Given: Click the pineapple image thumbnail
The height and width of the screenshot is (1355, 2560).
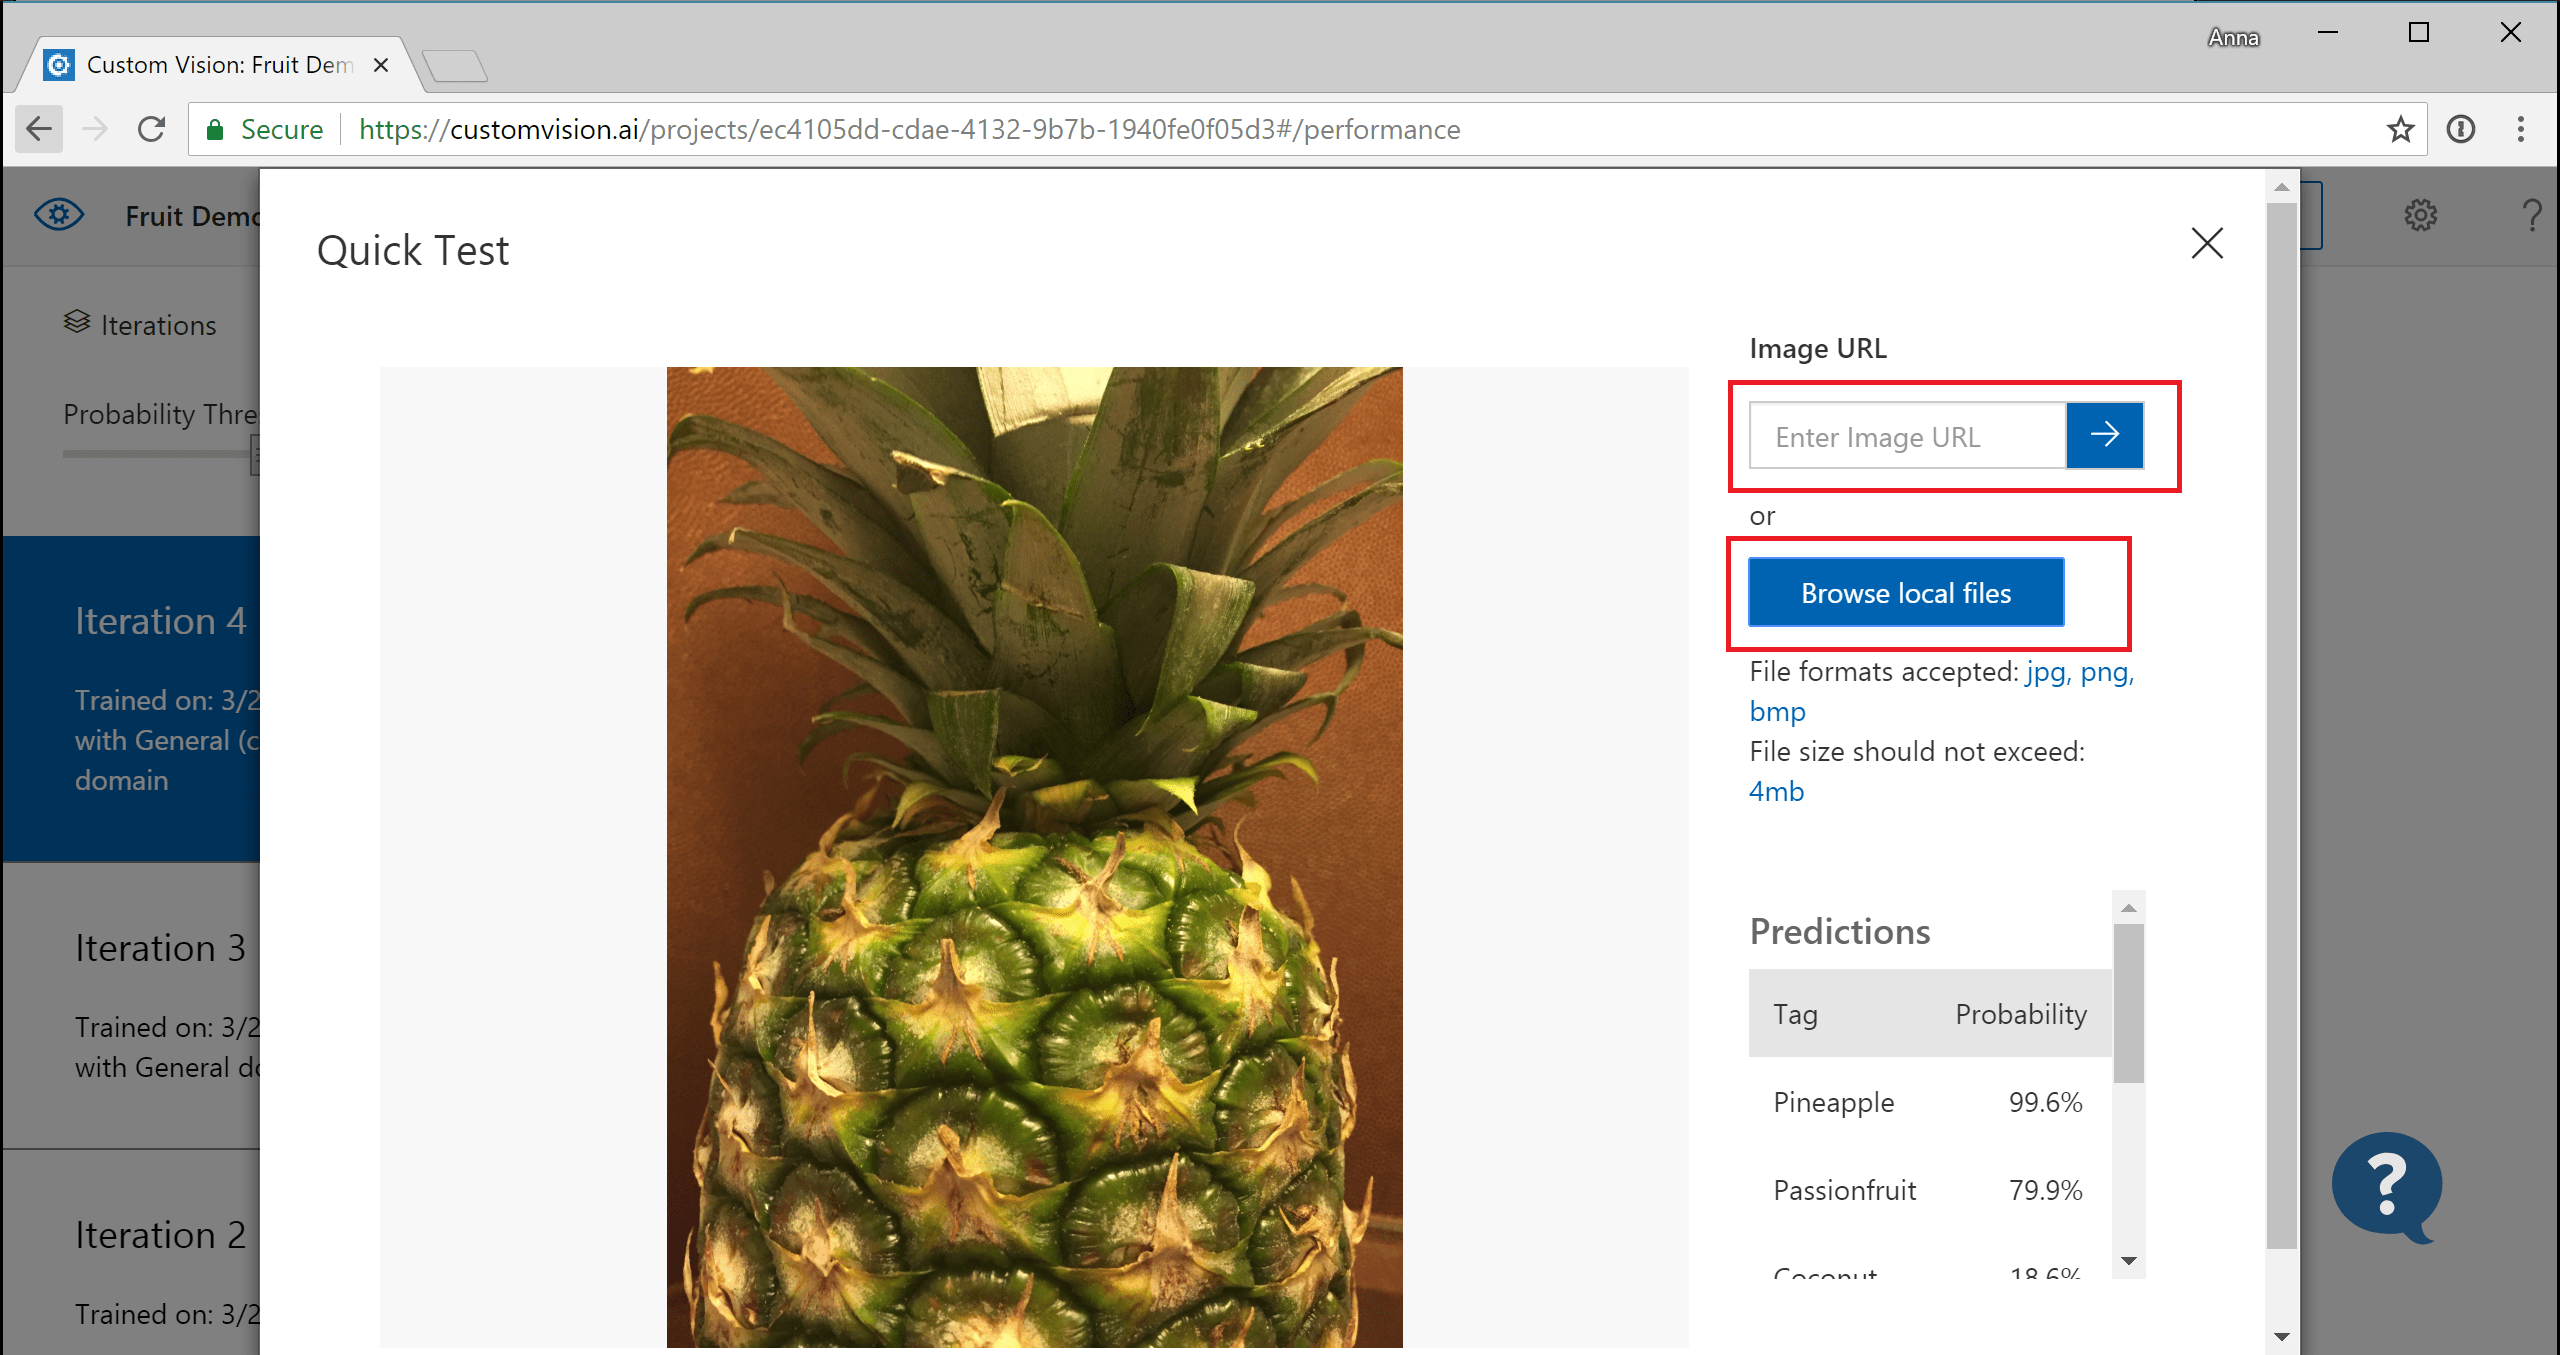Looking at the screenshot, I should pyautogui.click(x=1036, y=847).
